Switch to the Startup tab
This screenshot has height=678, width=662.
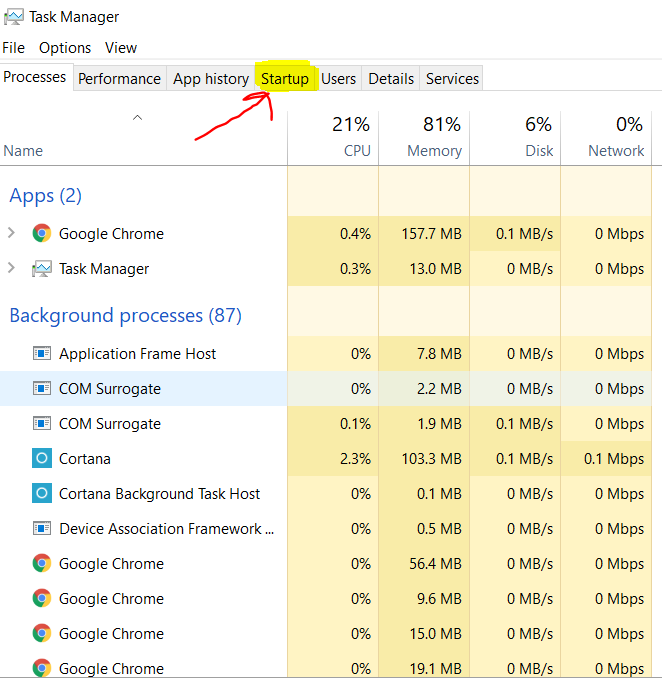(x=285, y=79)
